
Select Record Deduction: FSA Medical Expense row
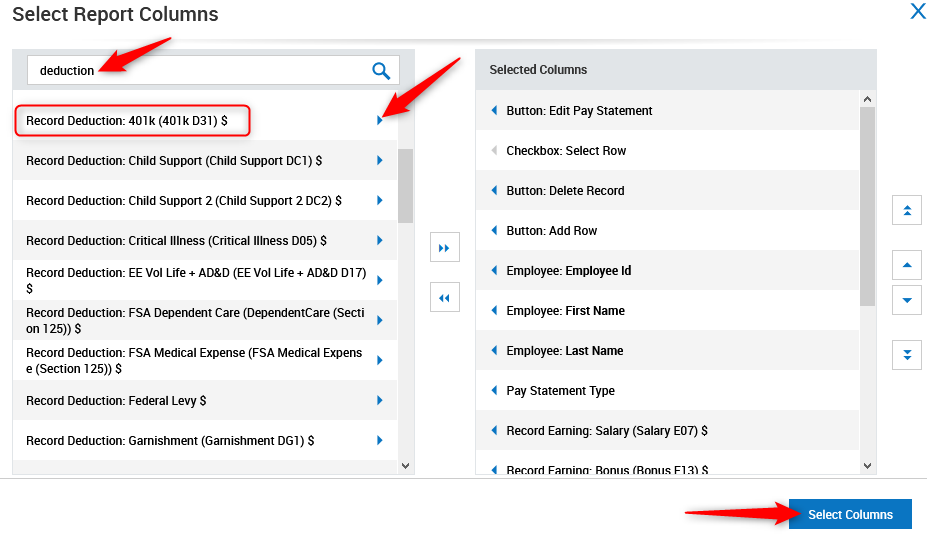click(205, 360)
